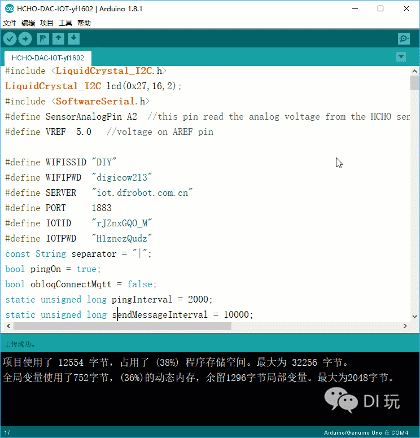Click the Verify checkmark toolbar icon
Image resolution: width=420 pixels, height=438 pixels.
(x=10, y=39)
